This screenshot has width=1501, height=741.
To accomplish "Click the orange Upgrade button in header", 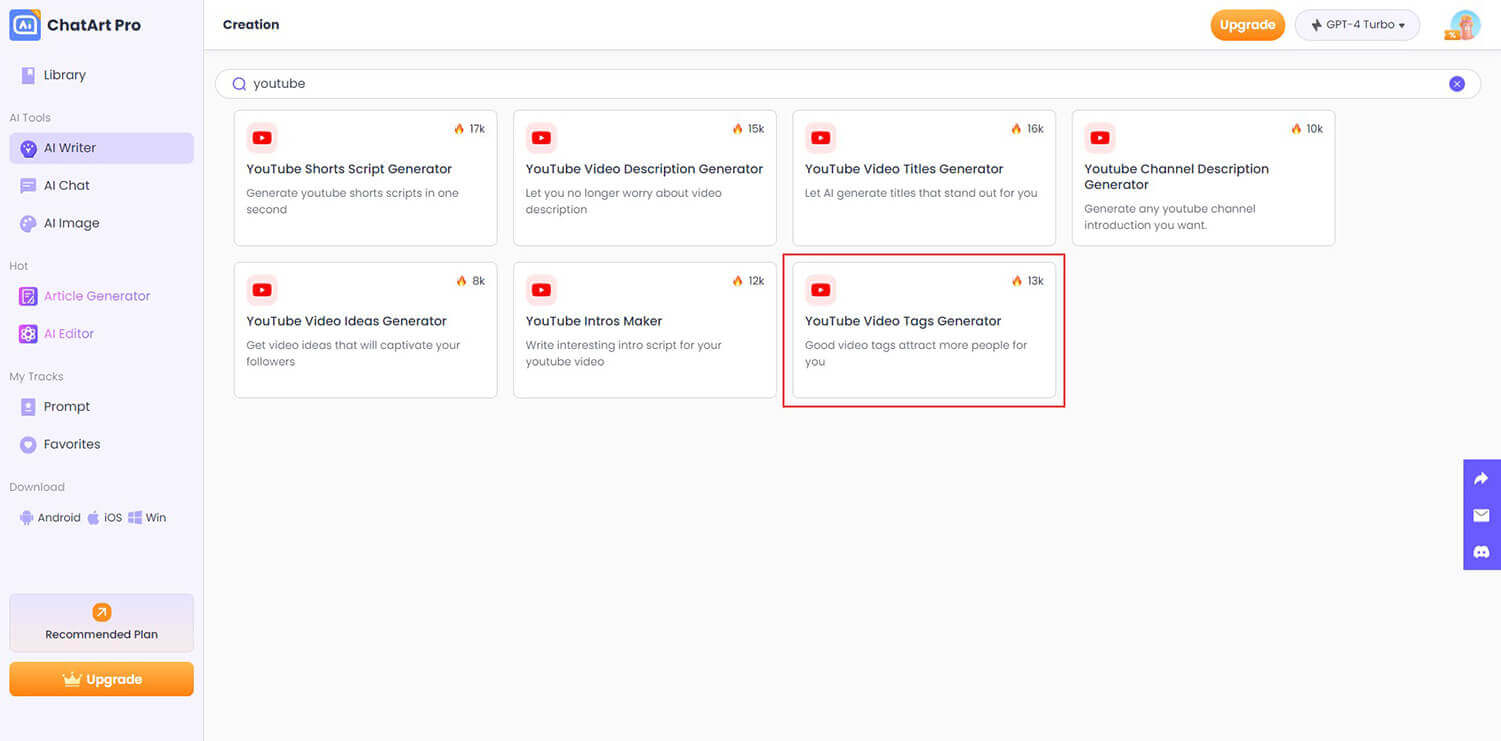I will (1247, 25).
